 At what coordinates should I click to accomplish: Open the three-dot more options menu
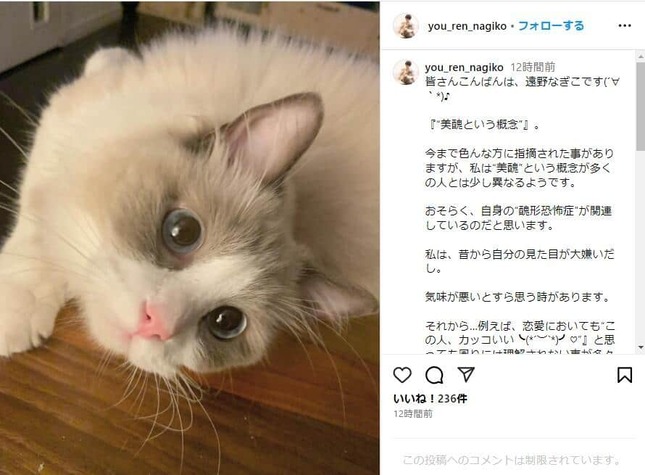(x=624, y=25)
